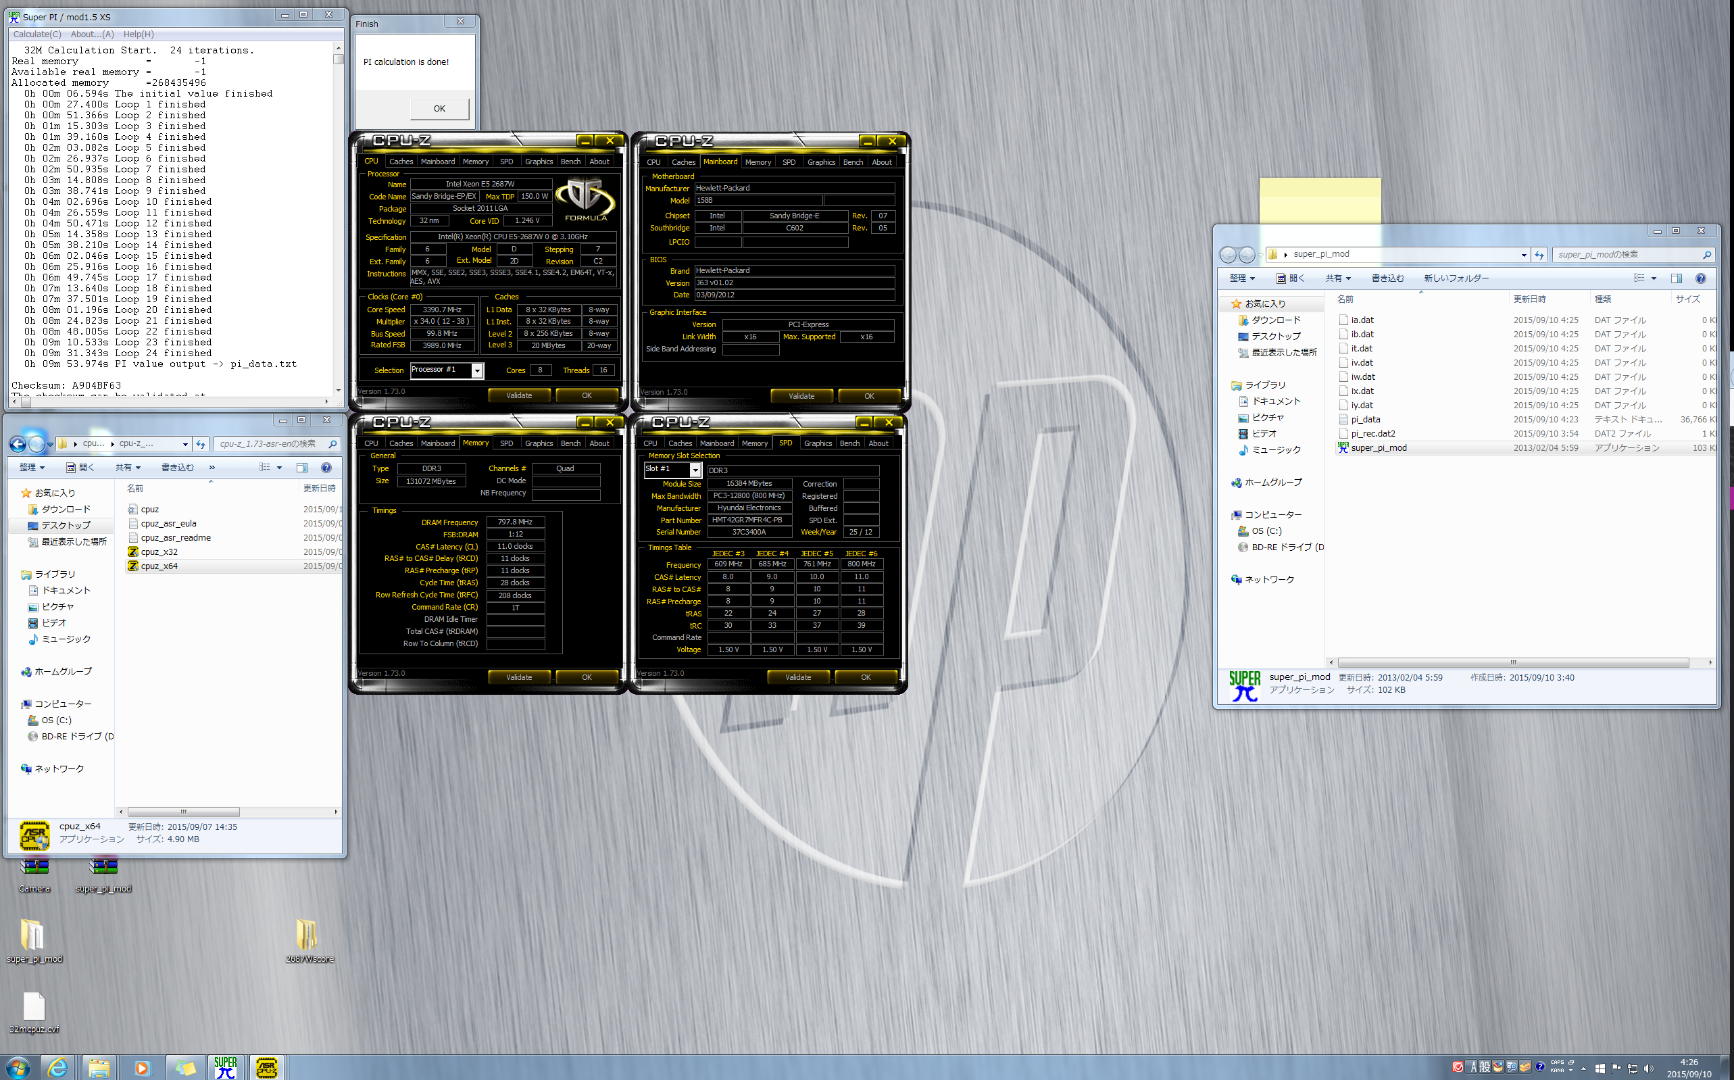Click 書き込む in super_pi_mod explorer toolbar
Viewport: 1734px width, 1080px height.
pos(1387,278)
